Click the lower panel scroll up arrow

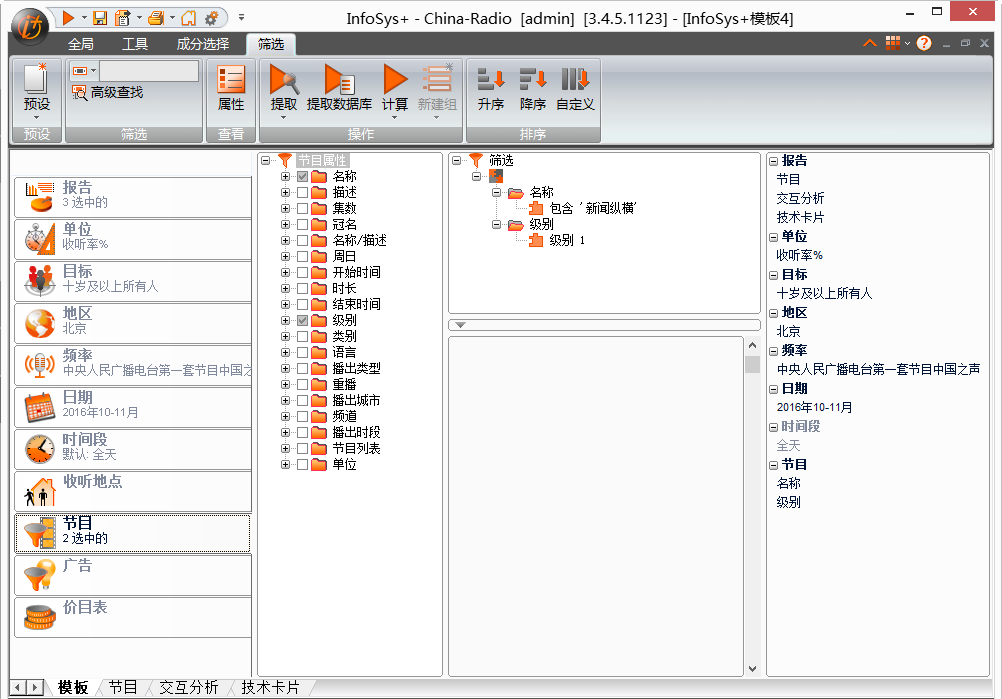pyautogui.click(x=752, y=346)
